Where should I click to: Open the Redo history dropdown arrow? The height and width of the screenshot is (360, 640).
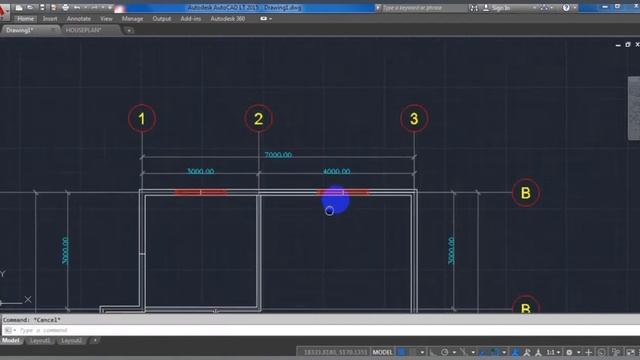103,8
